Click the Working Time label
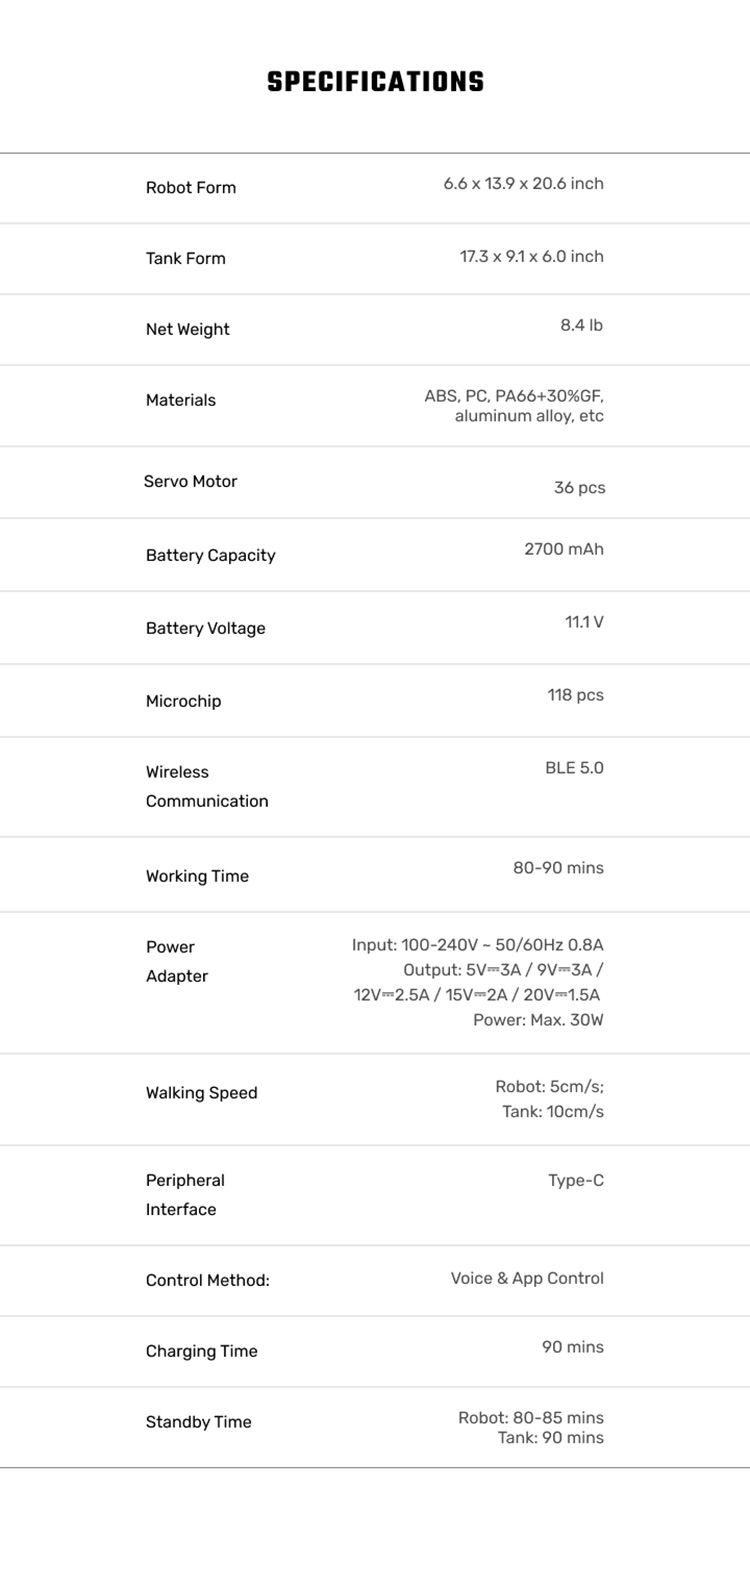750x1569 pixels. (197, 877)
